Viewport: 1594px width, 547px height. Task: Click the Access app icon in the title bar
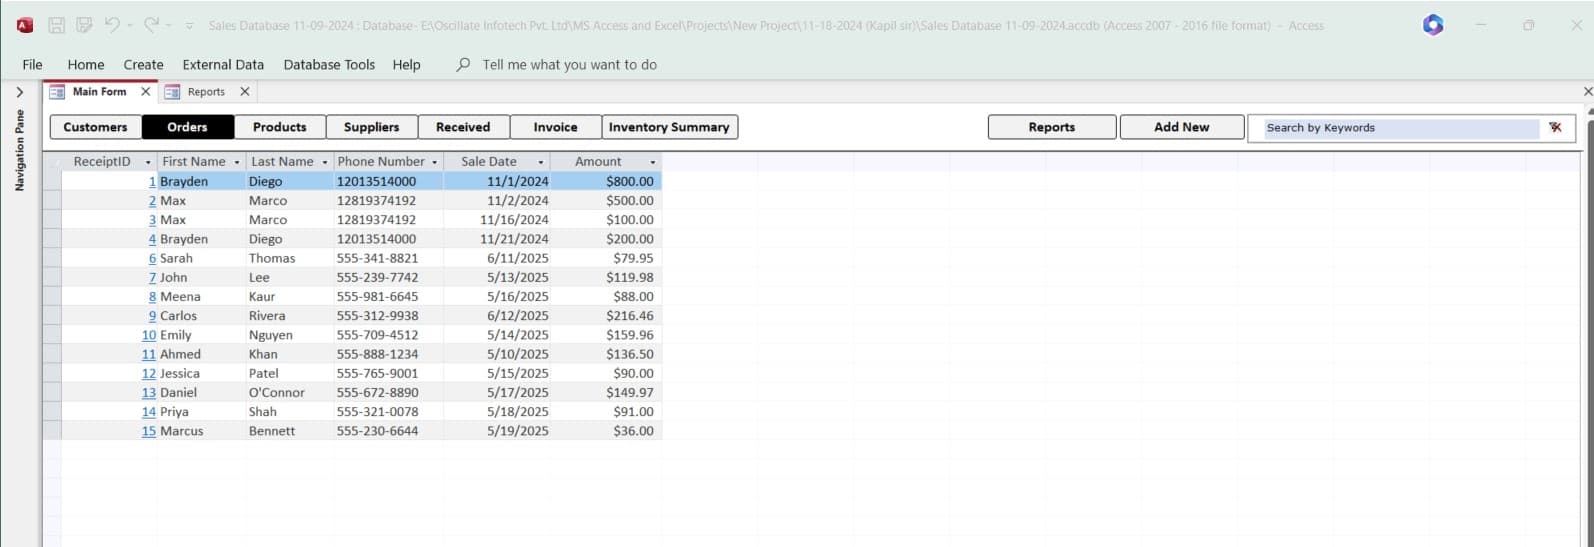[24, 25]
